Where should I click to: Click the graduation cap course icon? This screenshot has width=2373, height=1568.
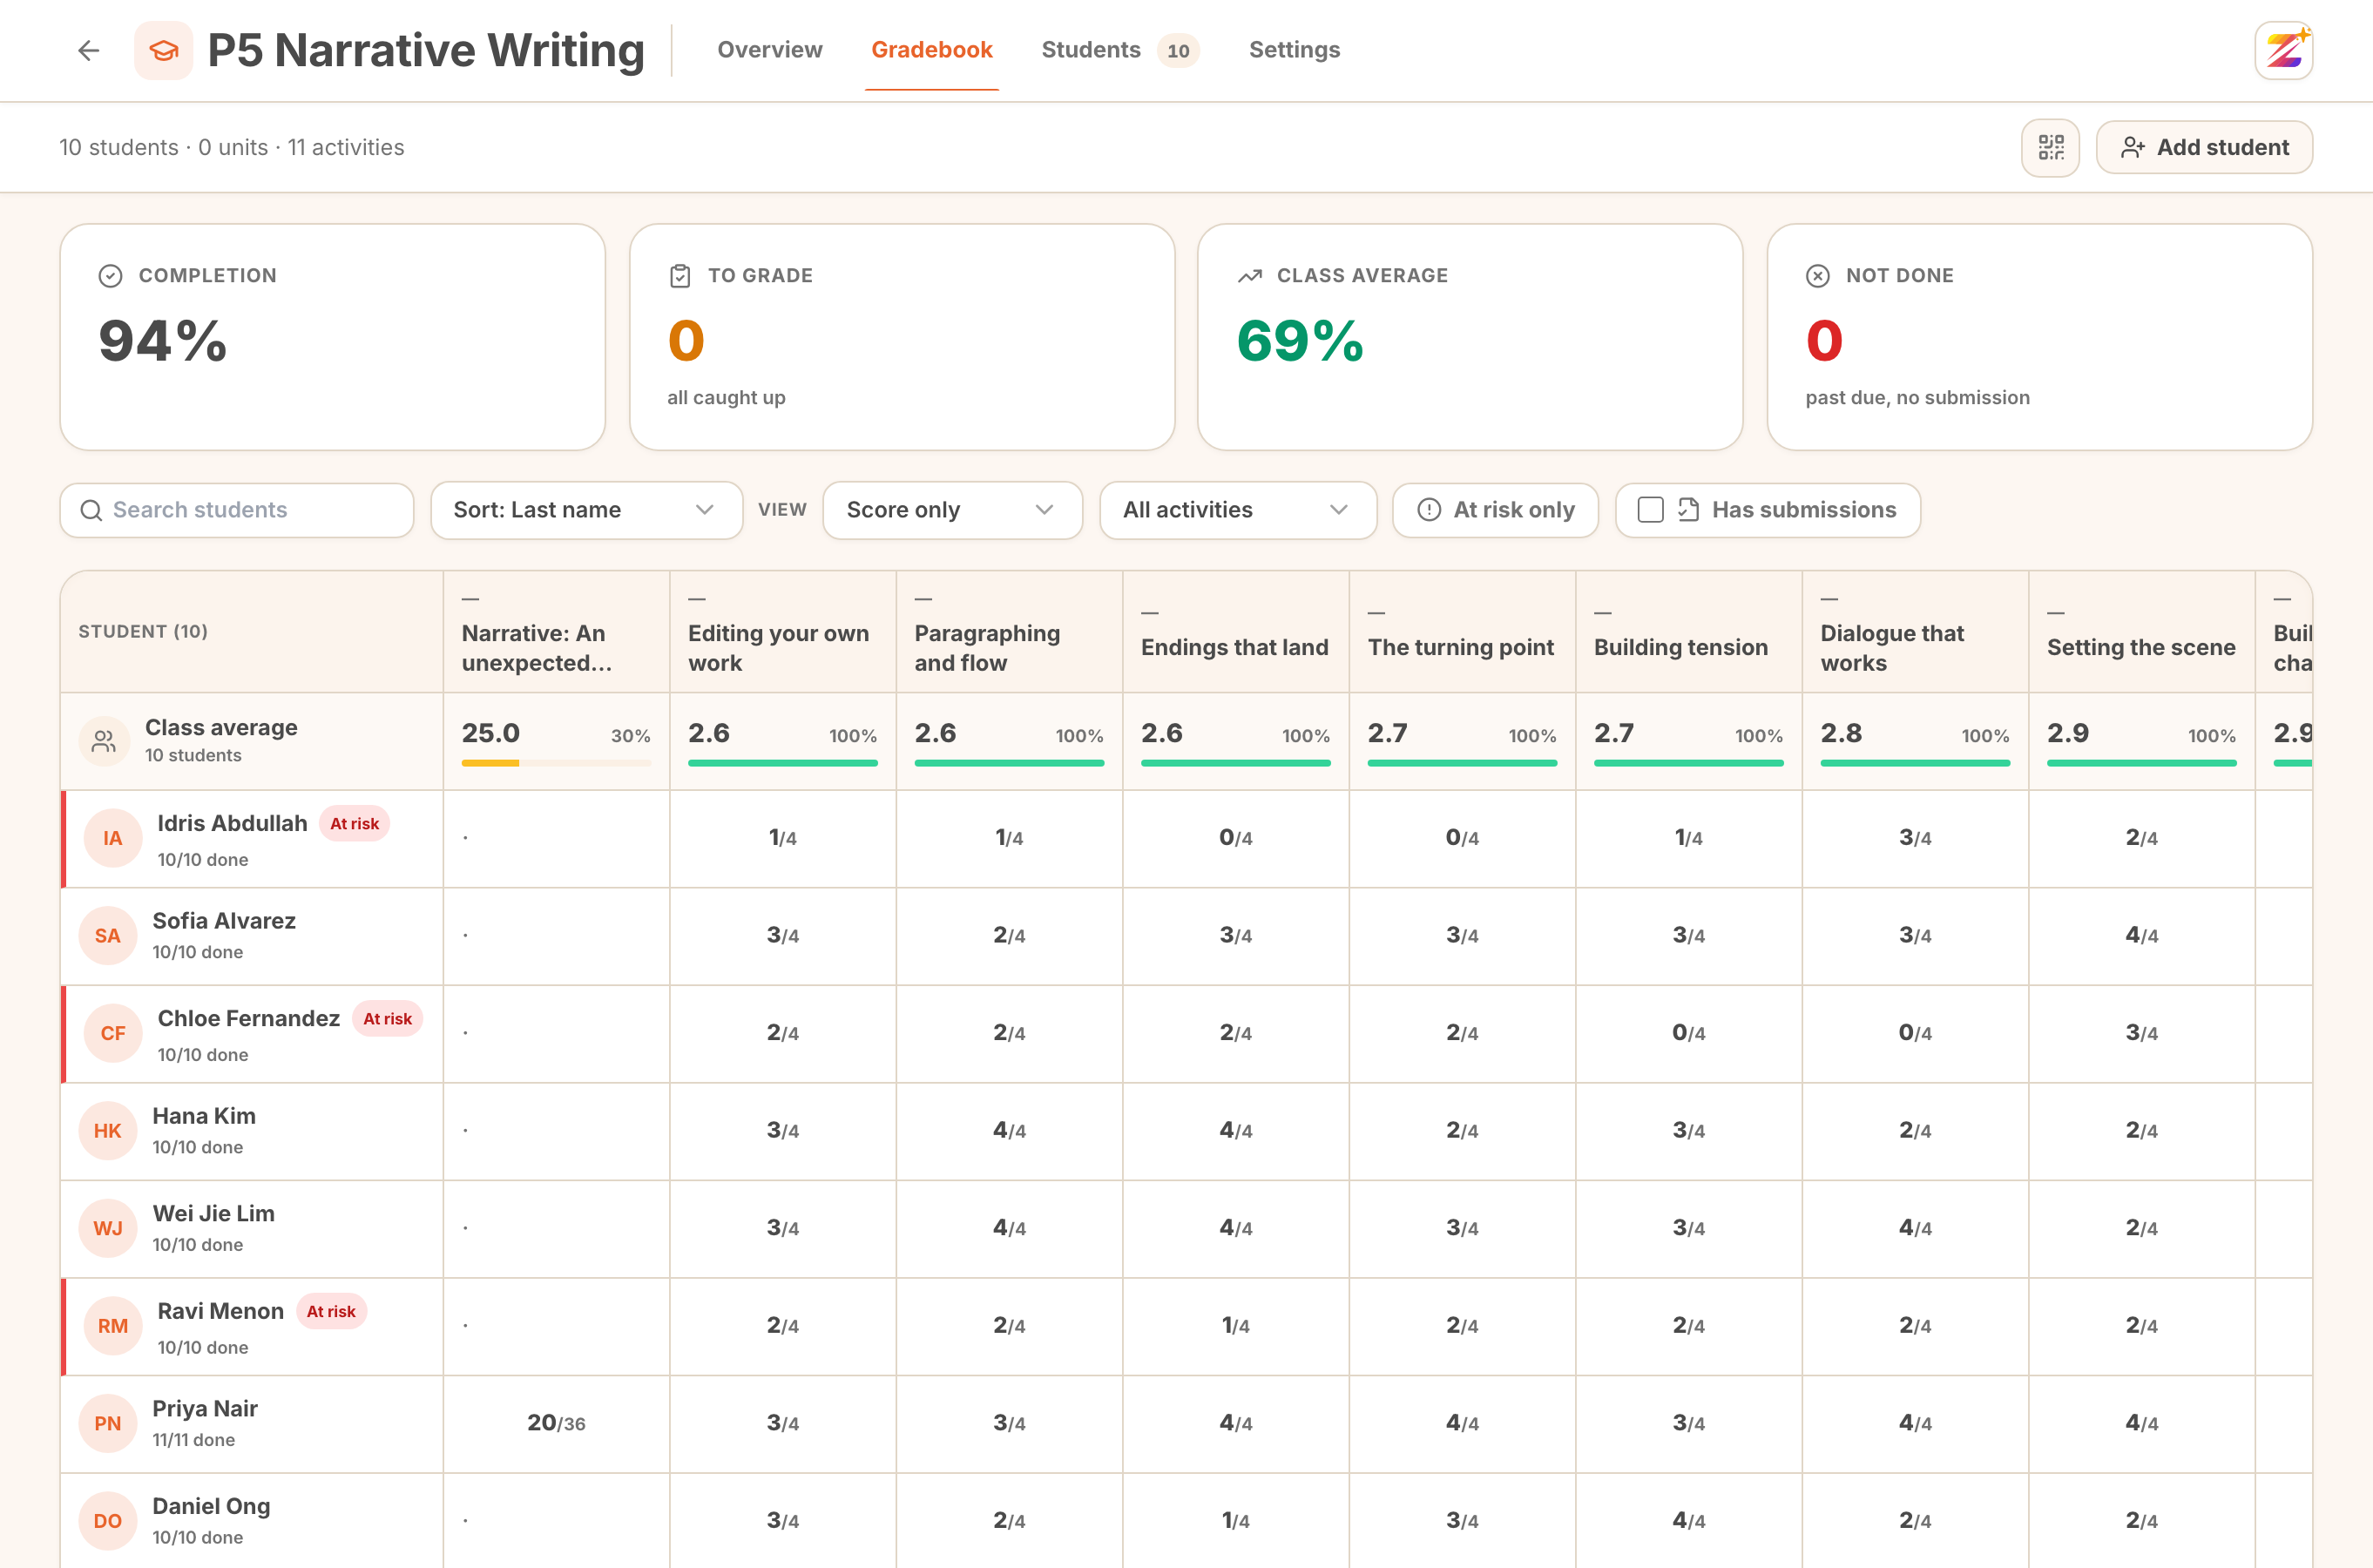point(163,50)
